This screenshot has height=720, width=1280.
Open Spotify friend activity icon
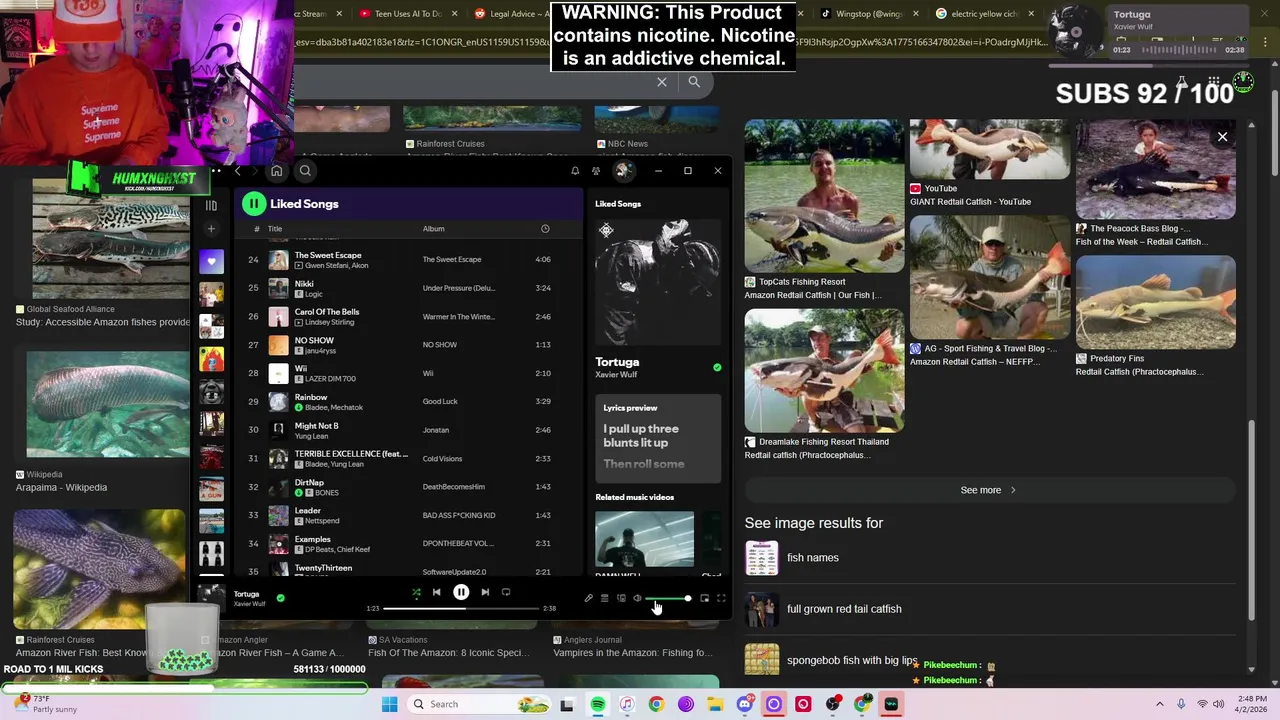tap(596, 171)
